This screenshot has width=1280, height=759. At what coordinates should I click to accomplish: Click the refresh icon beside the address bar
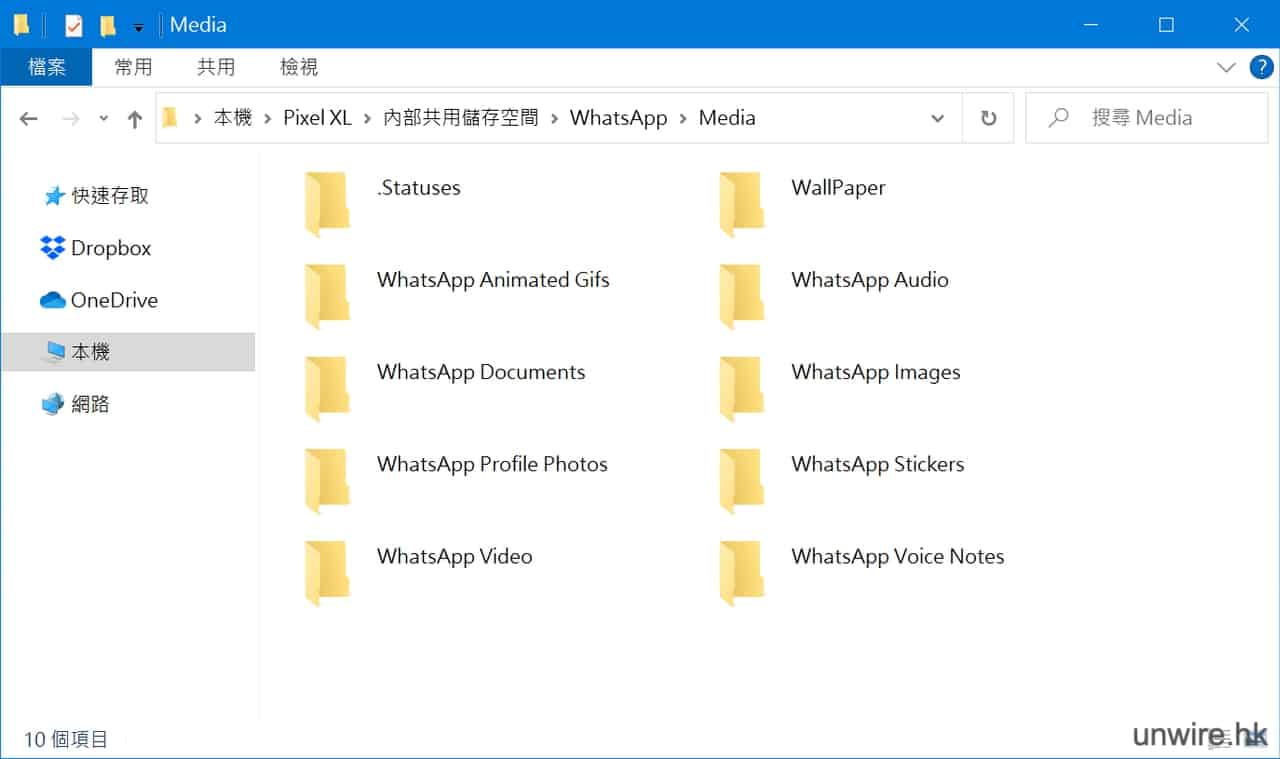(988, 117)
